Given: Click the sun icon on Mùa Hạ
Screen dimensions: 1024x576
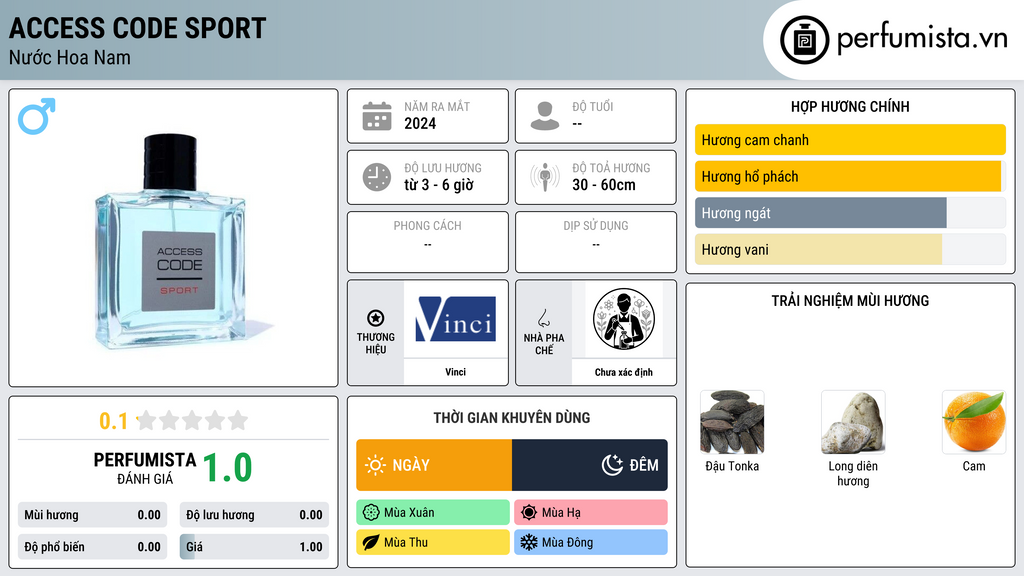Looking at the screenshot, I should pos(529,513).
